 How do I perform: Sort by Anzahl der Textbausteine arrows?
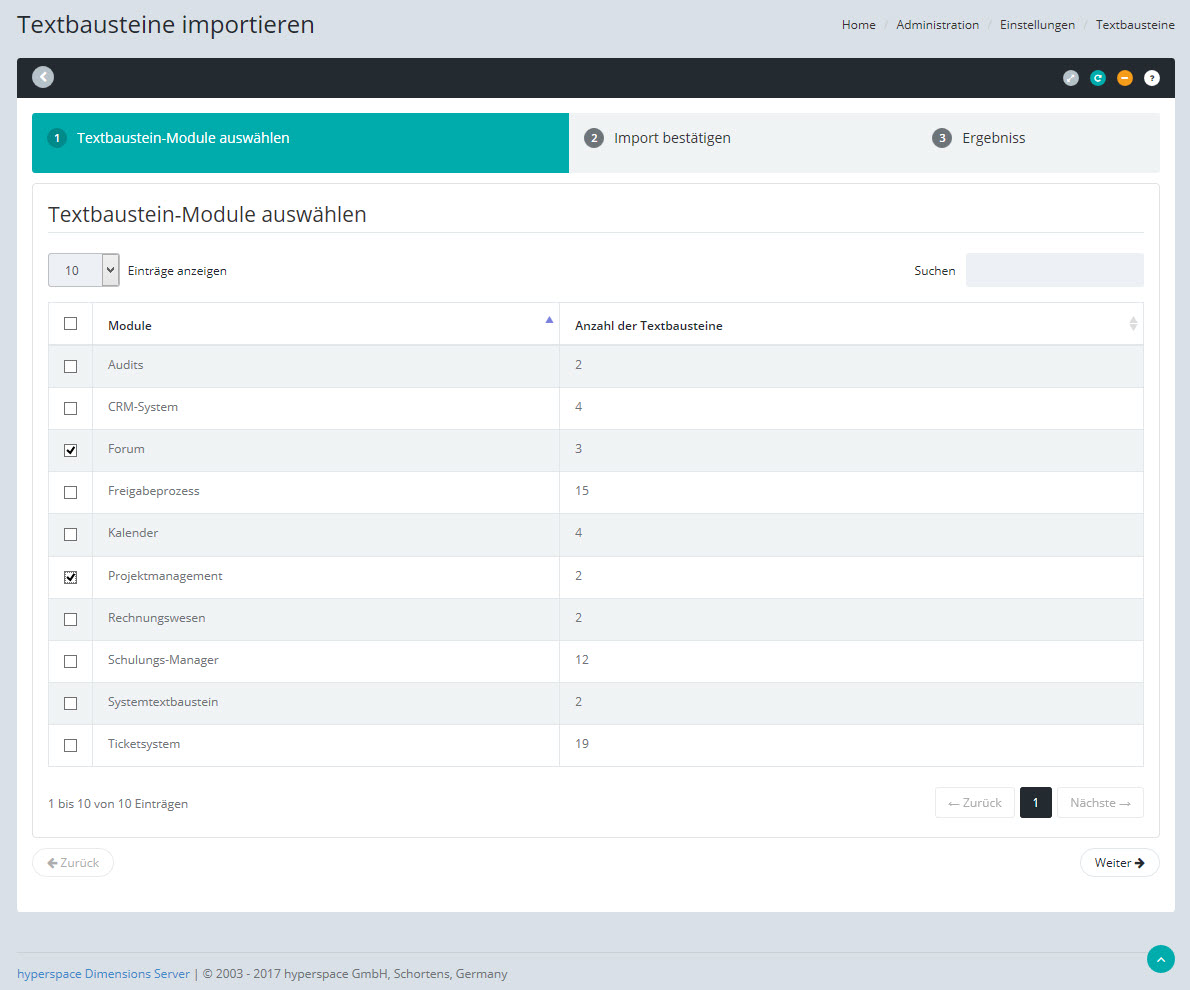point(1132,324)
